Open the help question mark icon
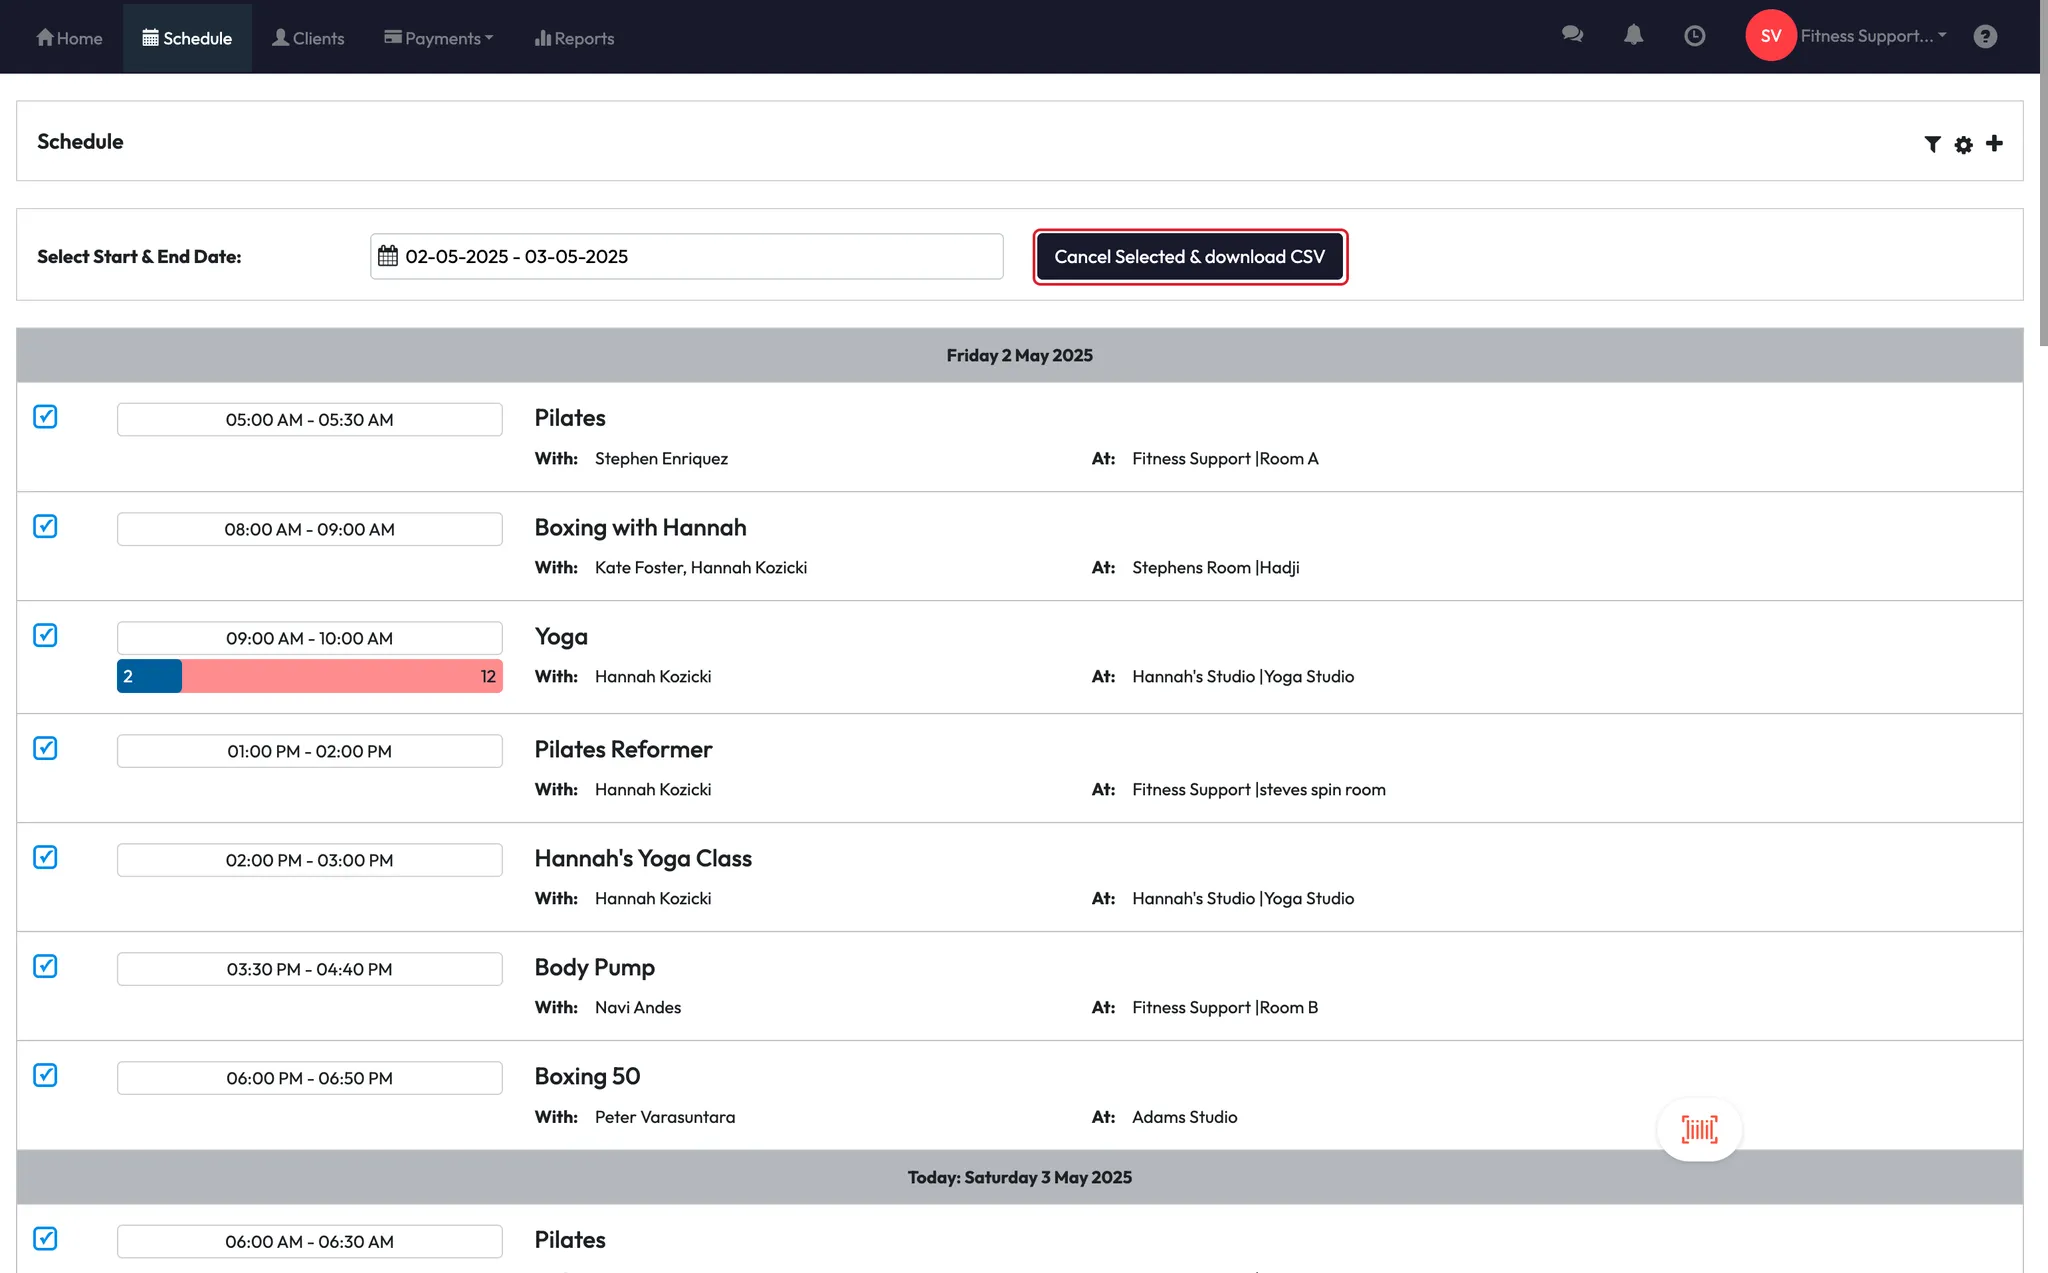This screenshot has height=1273, width=2048. click(x=1985, y=36)
